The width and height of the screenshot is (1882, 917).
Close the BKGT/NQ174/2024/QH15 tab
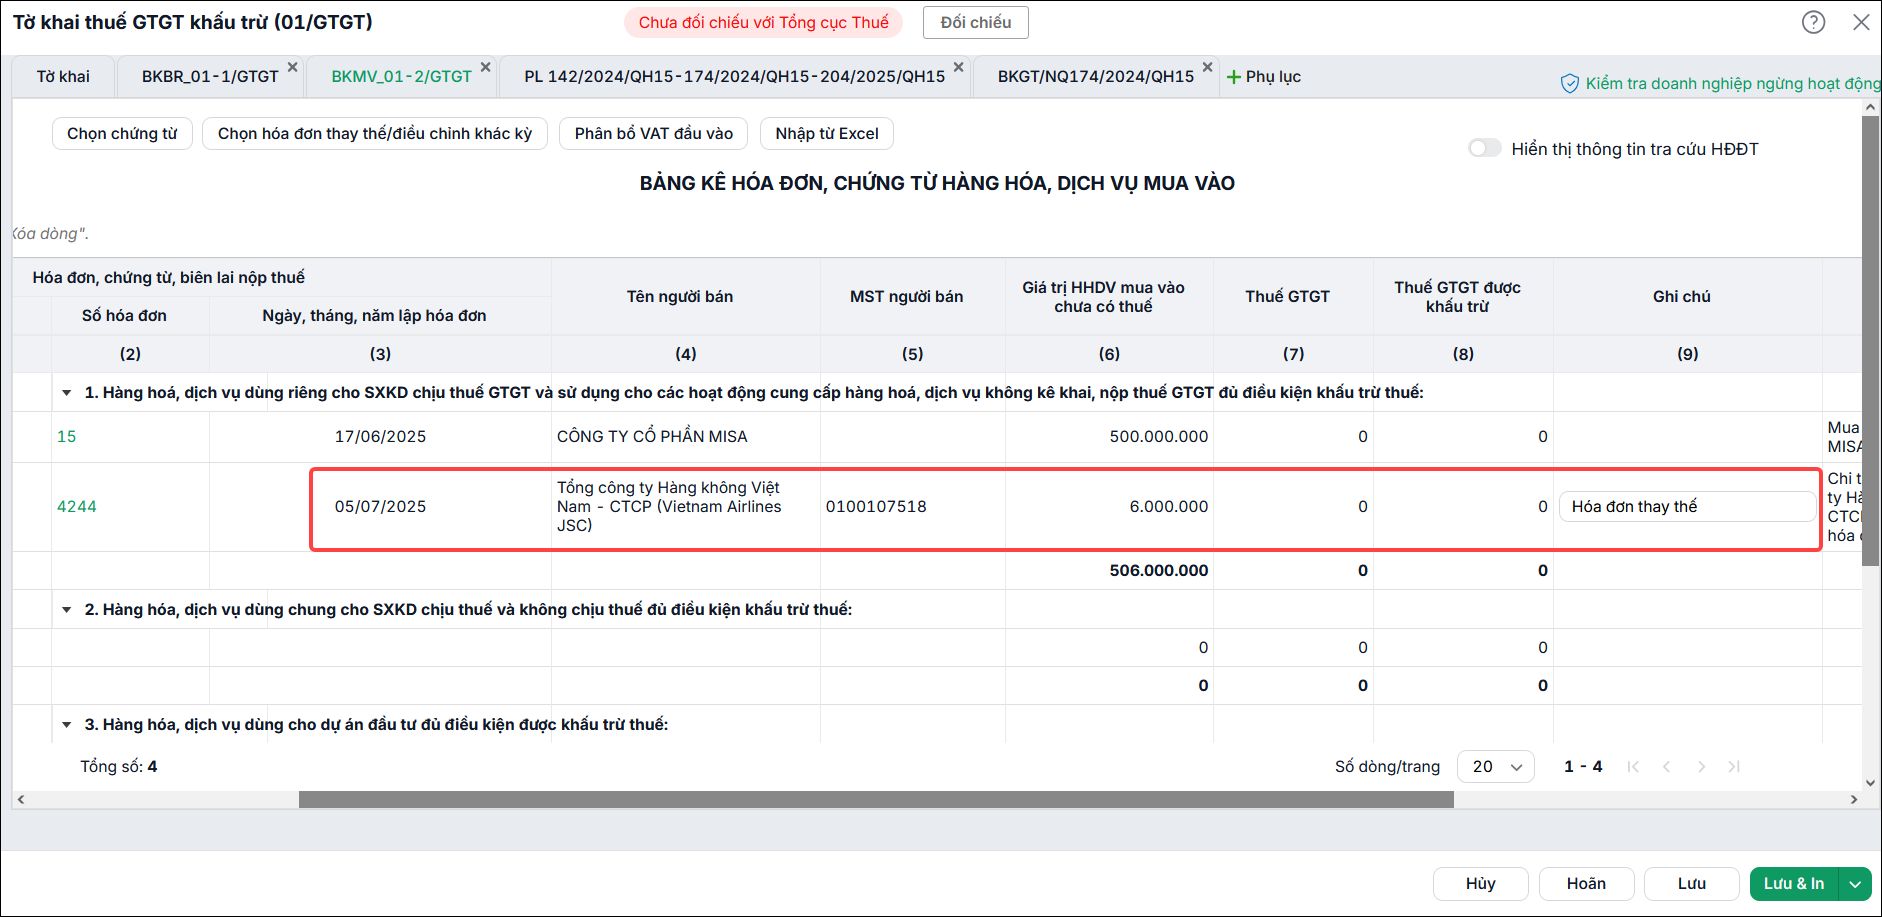click(x=1208, y=67)
